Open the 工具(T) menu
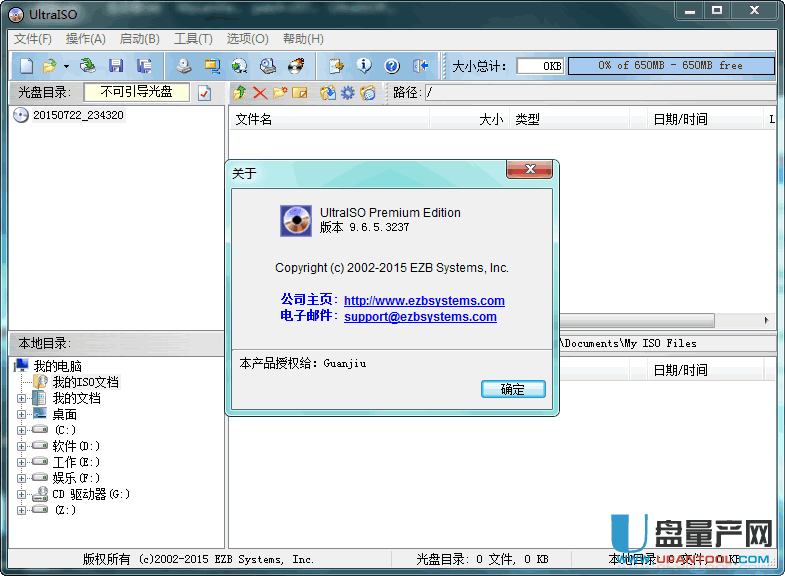785x576 pixels. (192, 39)
